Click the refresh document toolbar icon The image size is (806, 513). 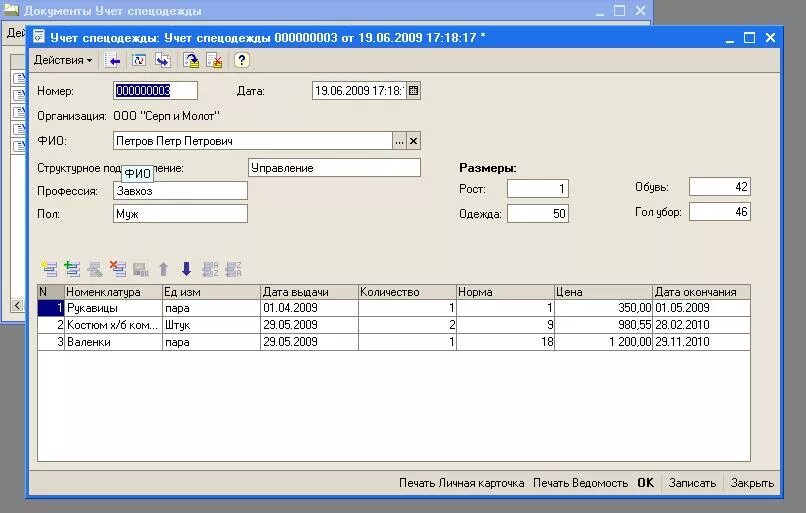click(x=139, y=61)
